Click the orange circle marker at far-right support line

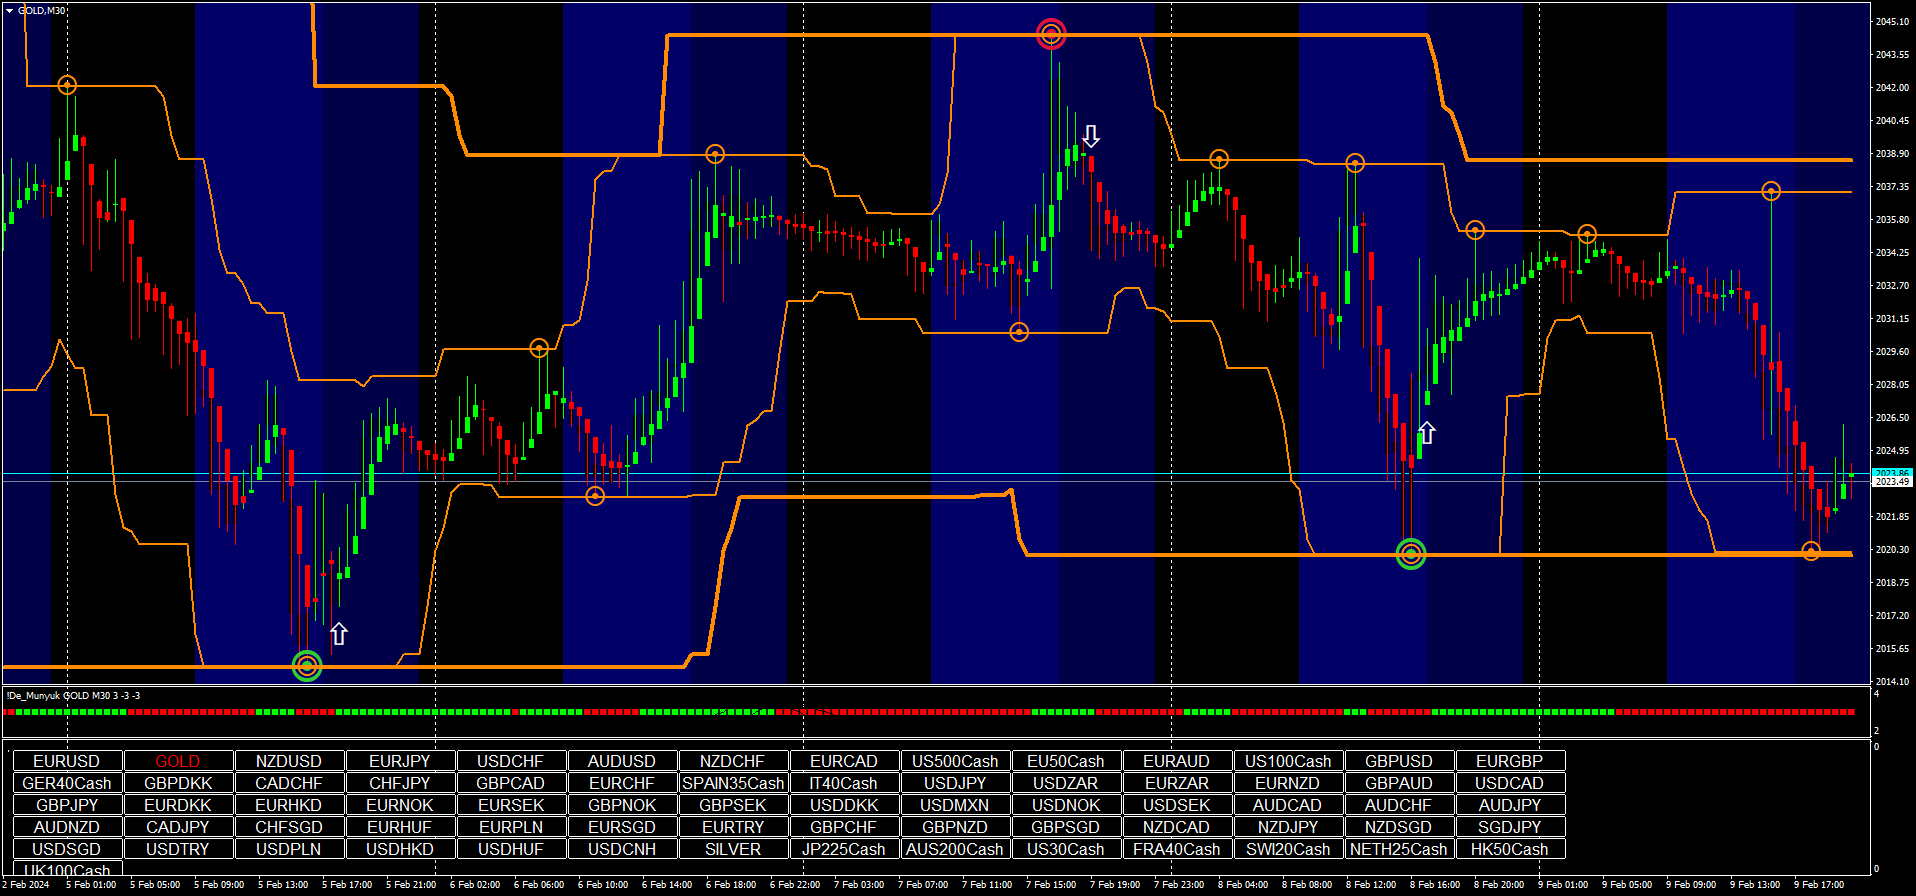[x=1810, y=551]
